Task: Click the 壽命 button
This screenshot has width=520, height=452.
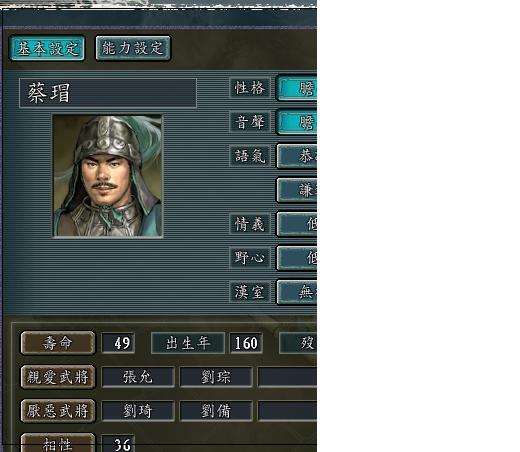Action: (58, 343)
